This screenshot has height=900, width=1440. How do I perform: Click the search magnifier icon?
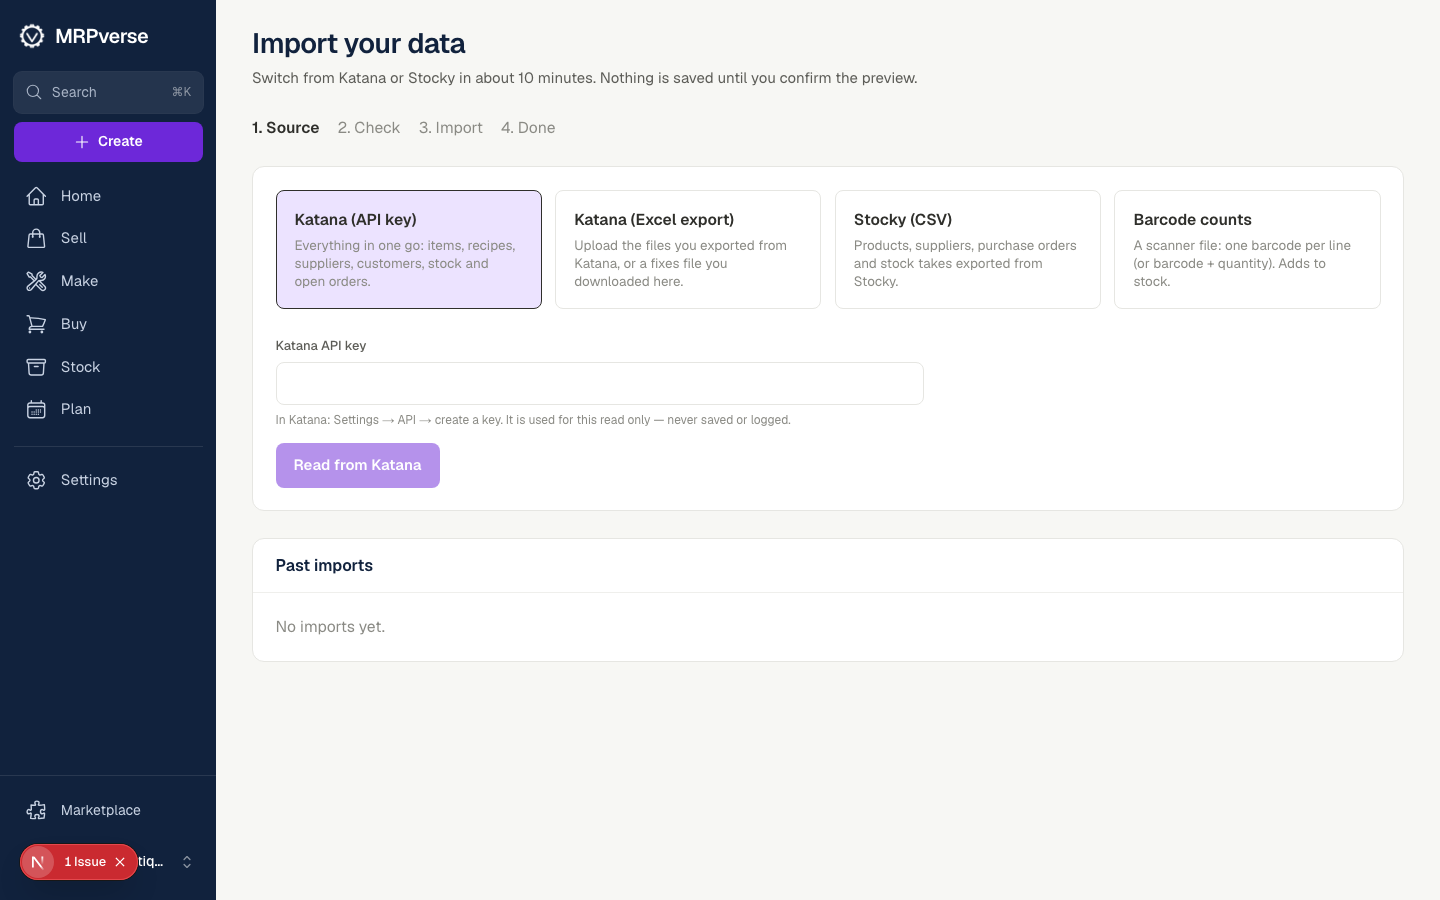[34, 92]
